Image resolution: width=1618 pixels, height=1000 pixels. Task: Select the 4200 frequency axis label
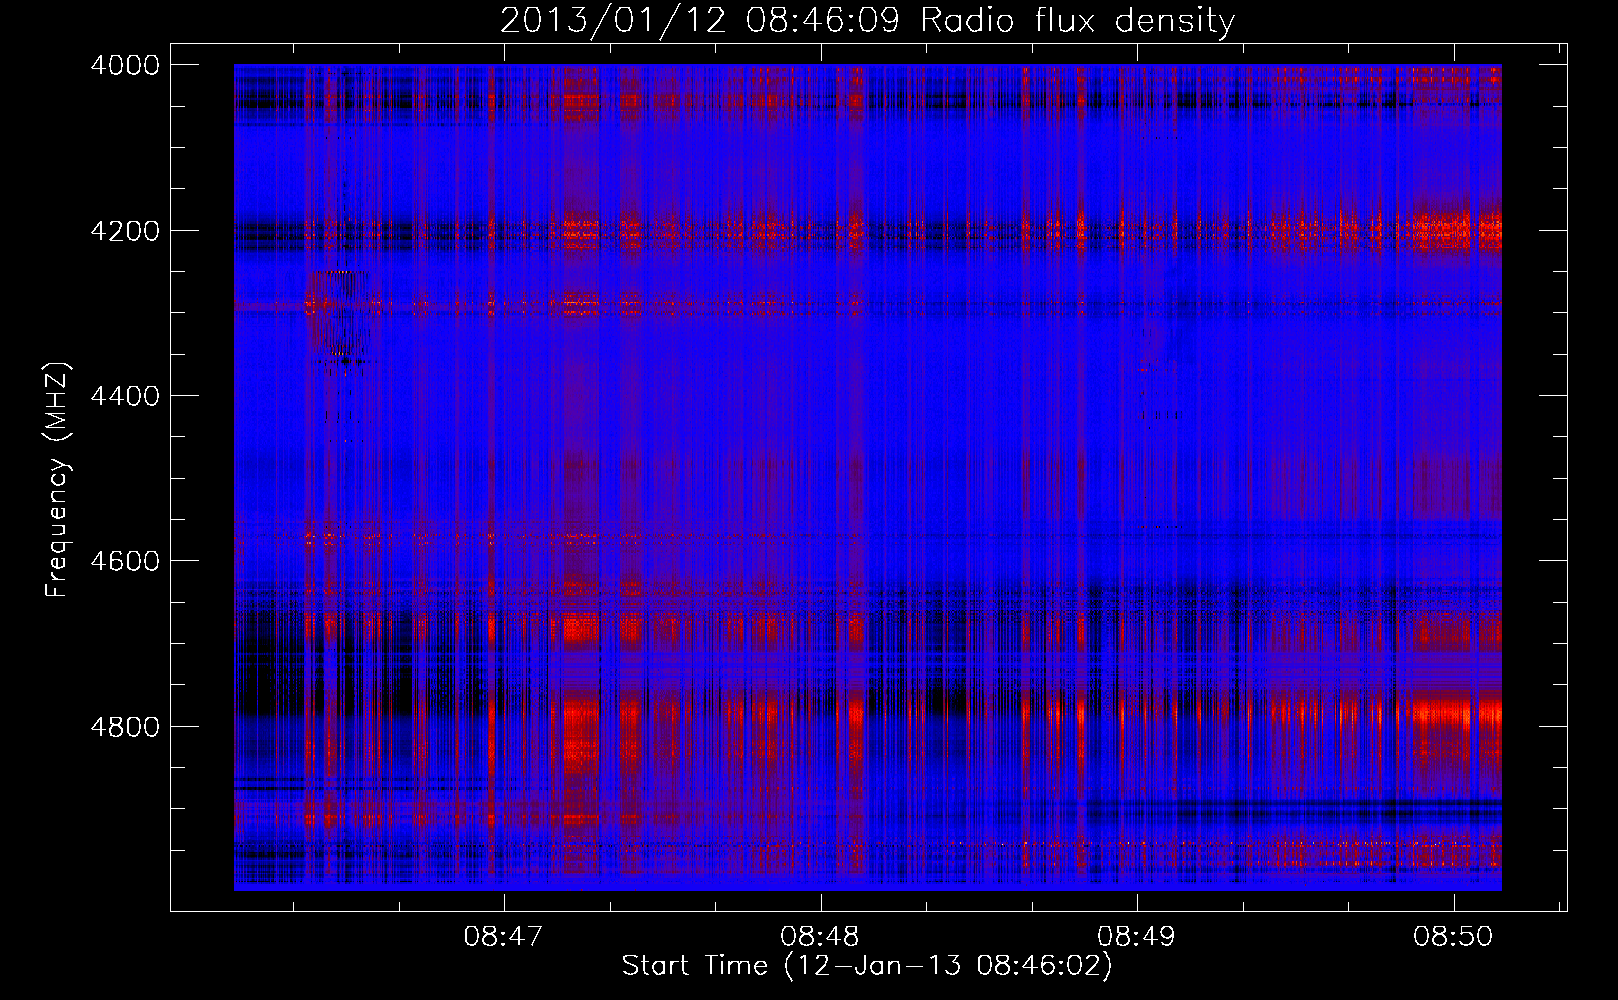[125, 231]
